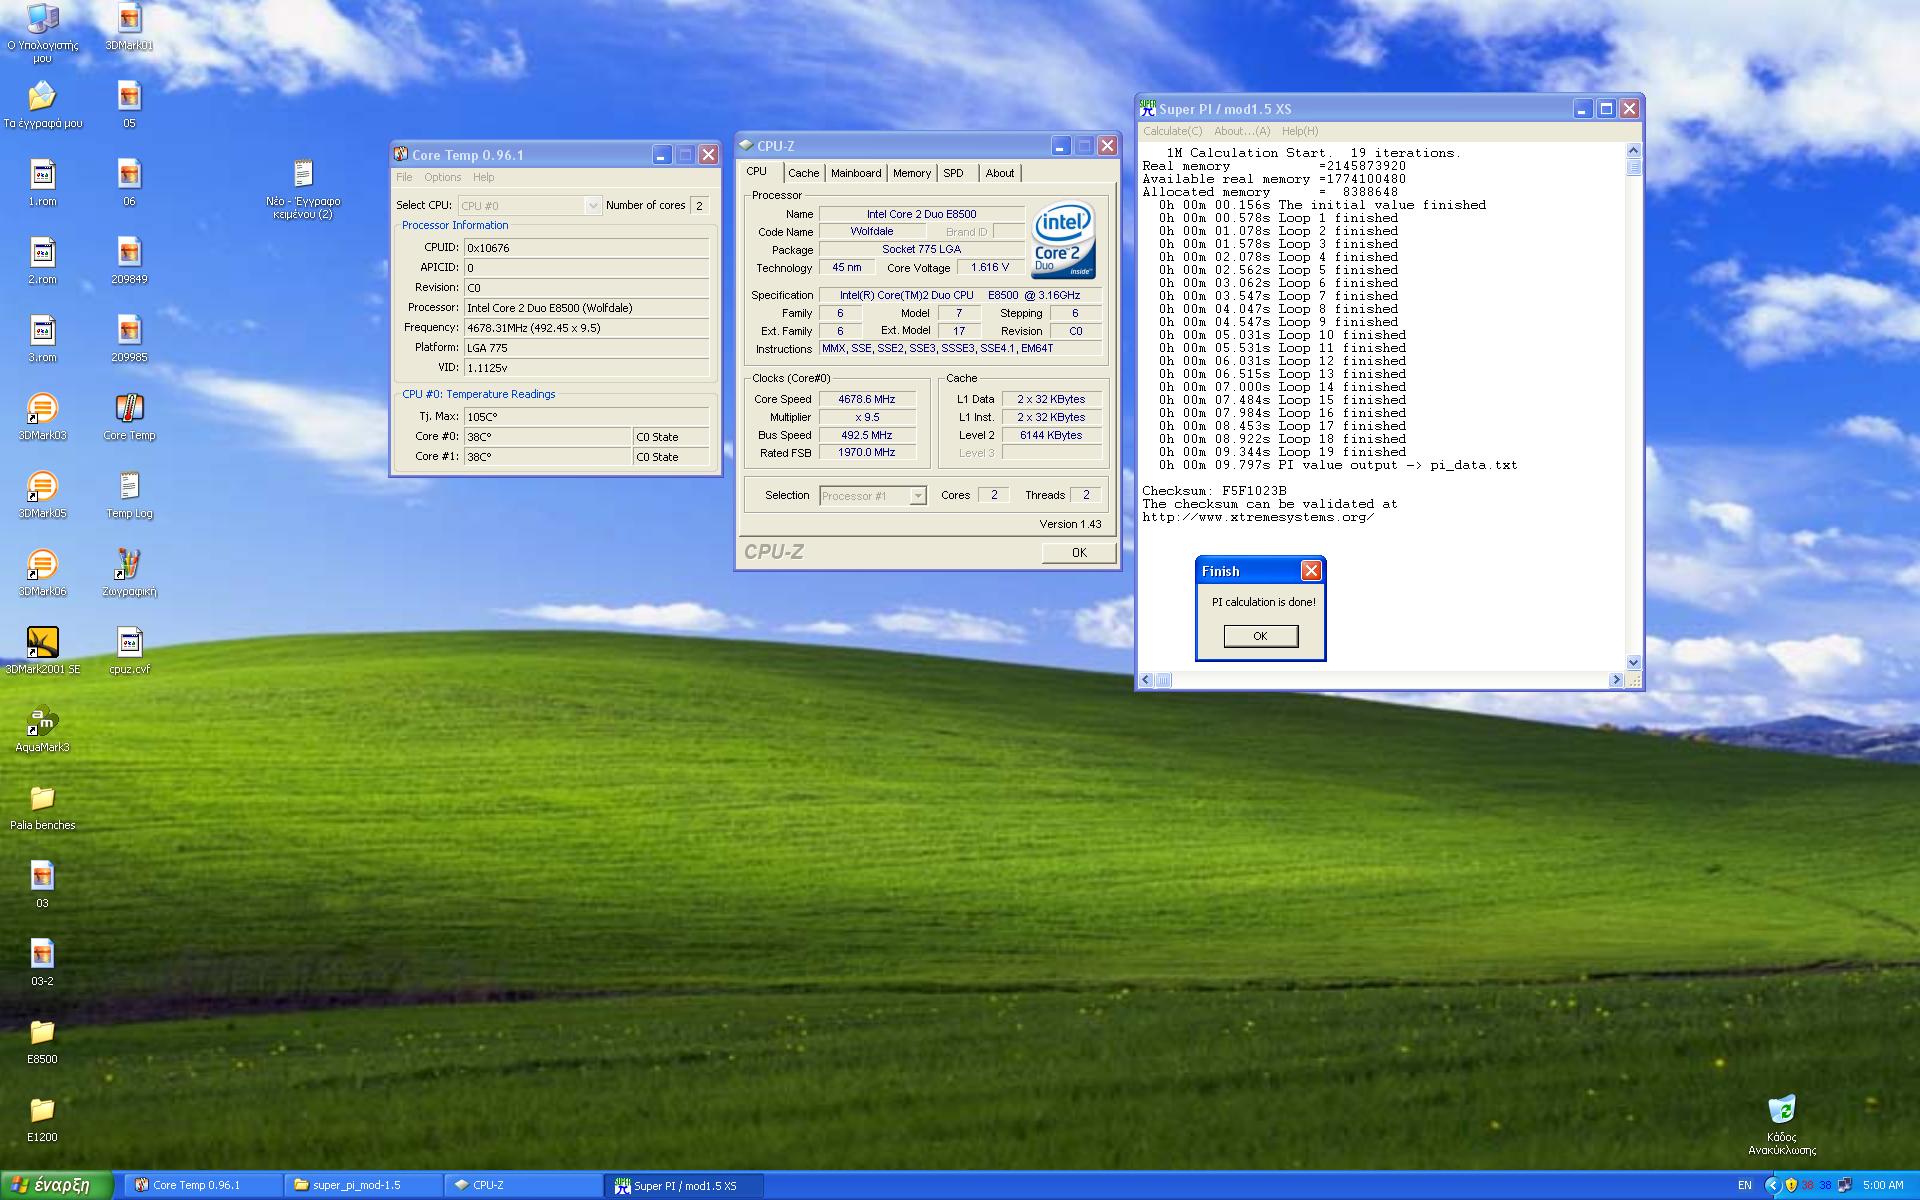This screenshot has width=1920, height=1200.
Task: Select the desktop file named 06
Action: coord(129,183)
